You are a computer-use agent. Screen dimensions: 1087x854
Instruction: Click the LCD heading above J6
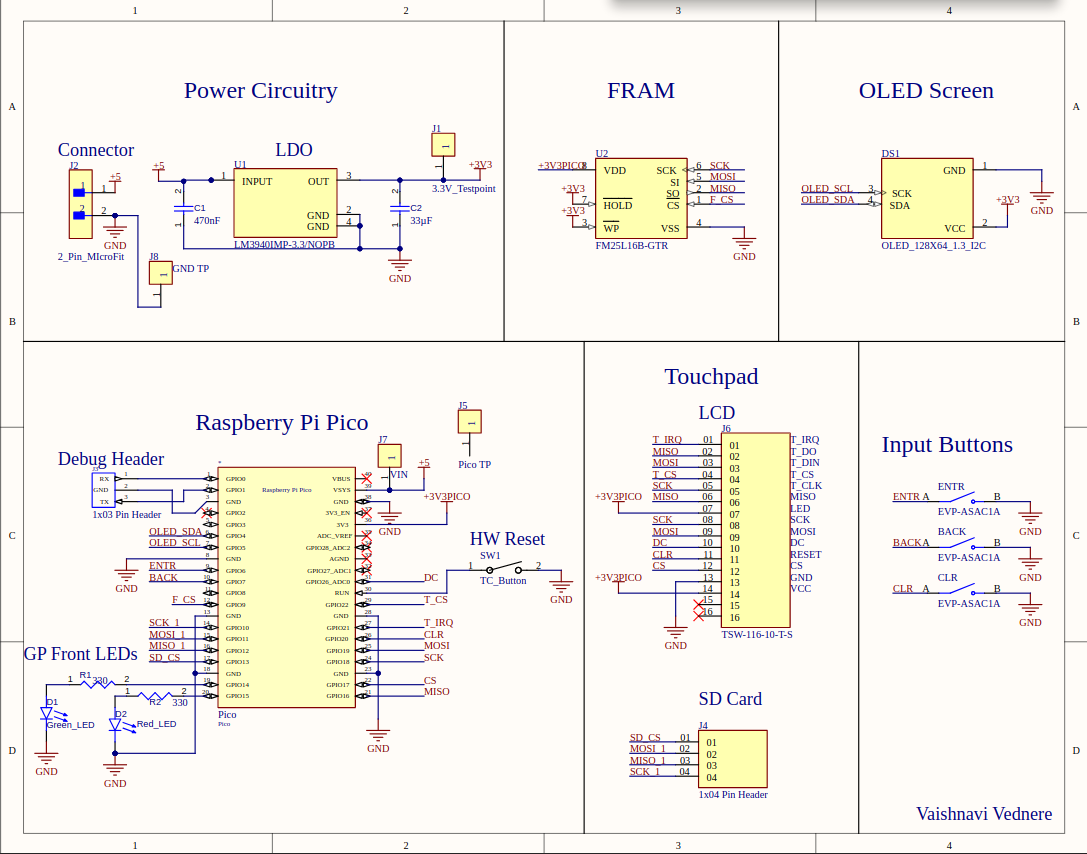(716, 412)
